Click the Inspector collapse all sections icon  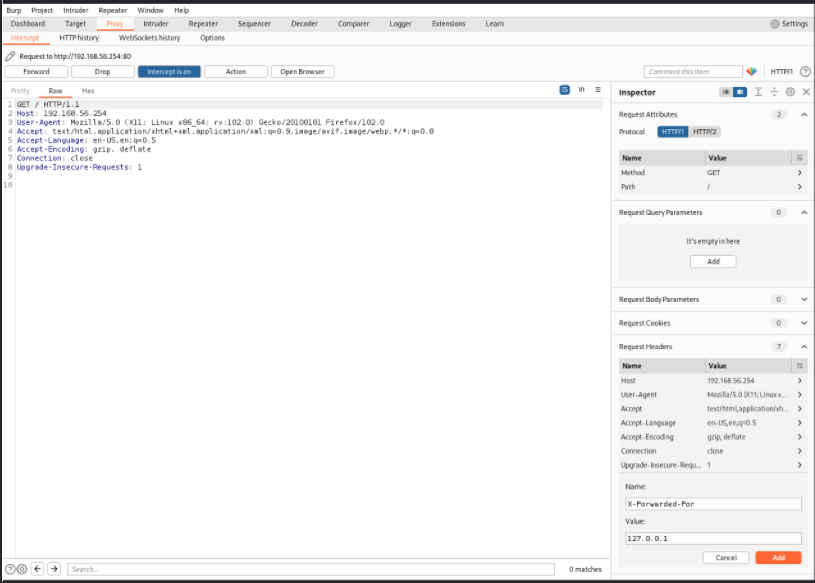774,92
